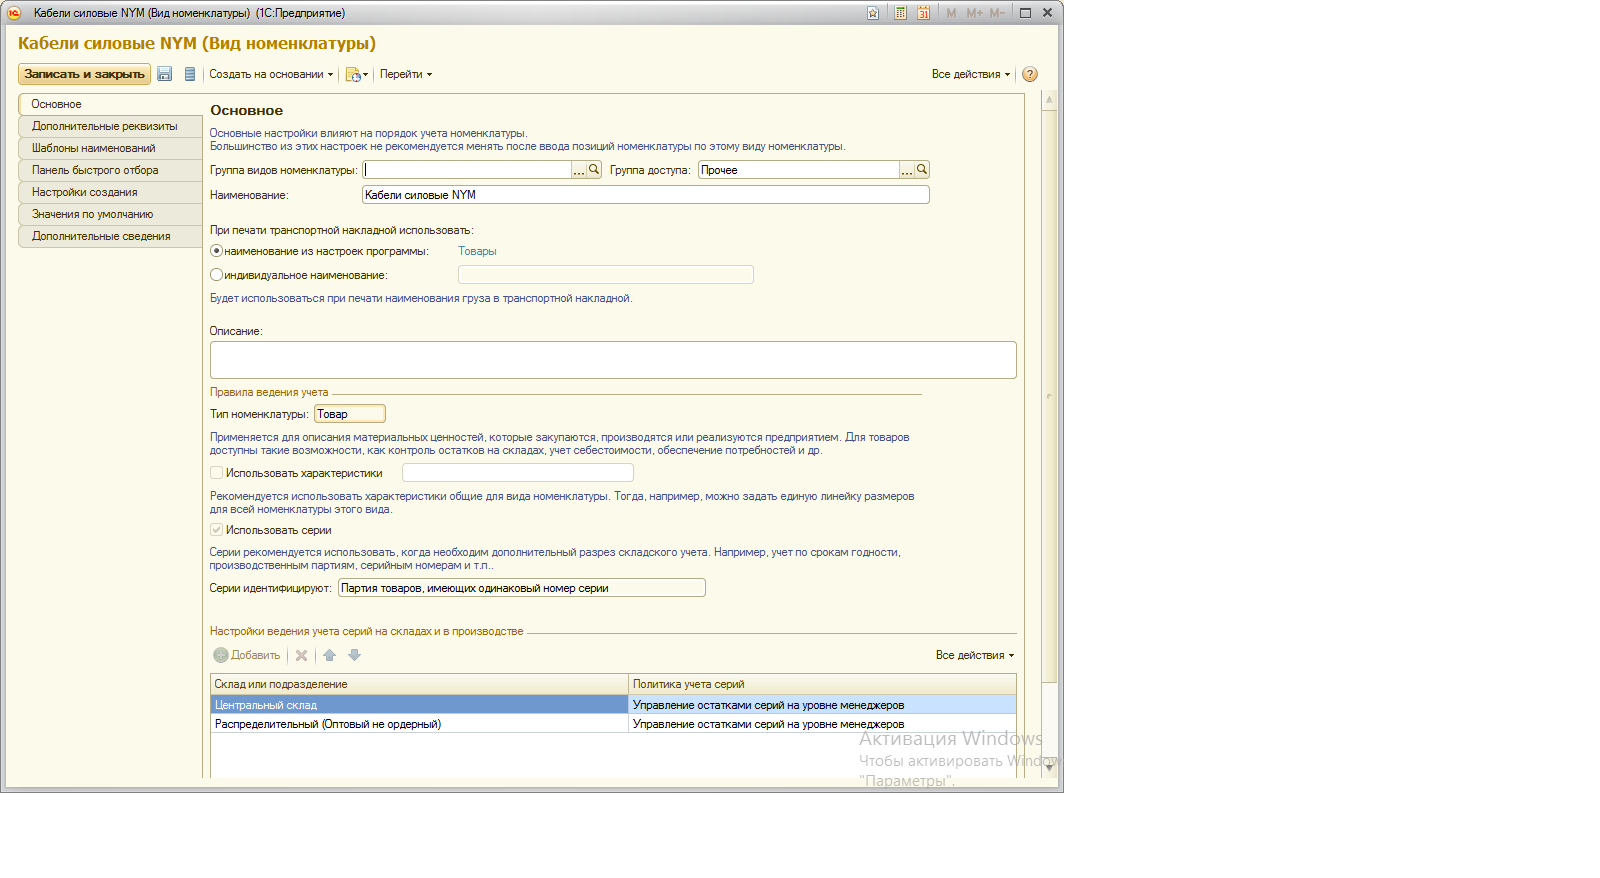
Task: Open search magnifier for Группа видов номенклатуры
Action: [594, 170]
